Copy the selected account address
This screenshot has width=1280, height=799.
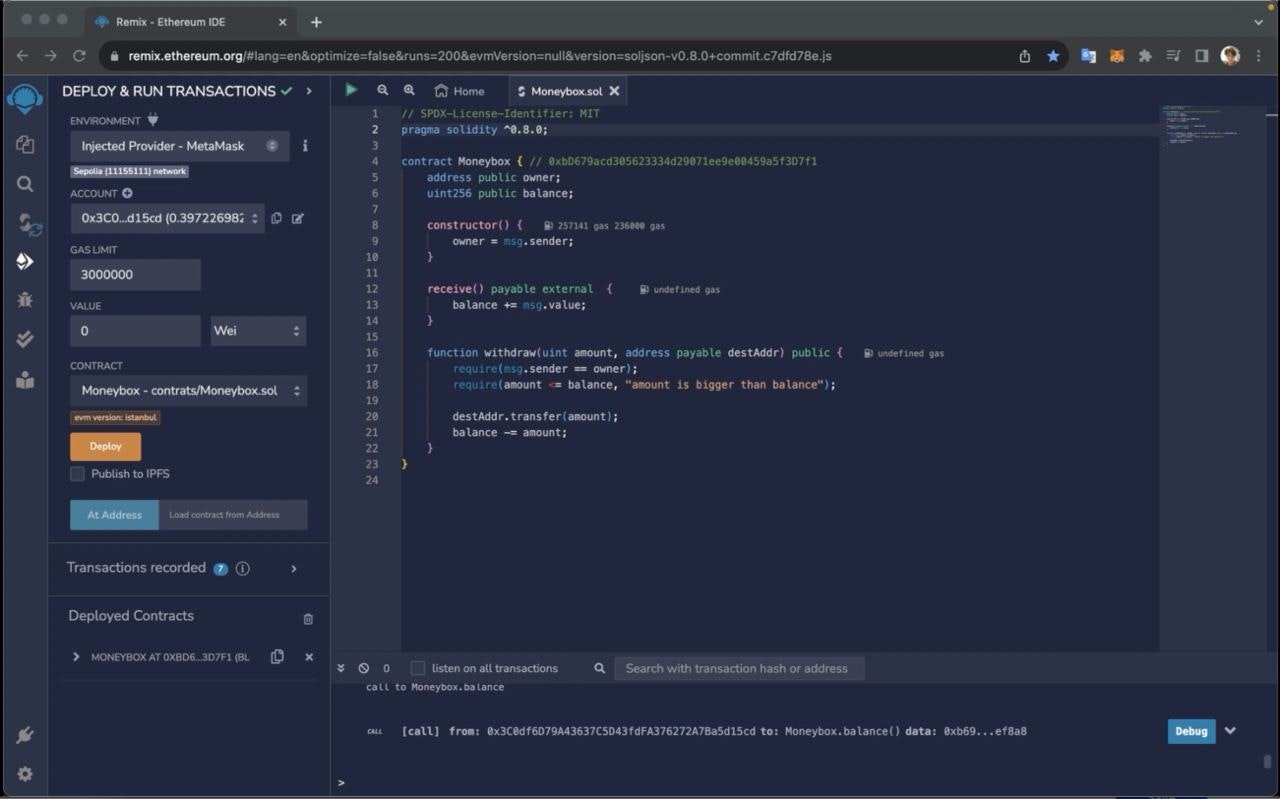pyautogui.click(x=276, y=218)
